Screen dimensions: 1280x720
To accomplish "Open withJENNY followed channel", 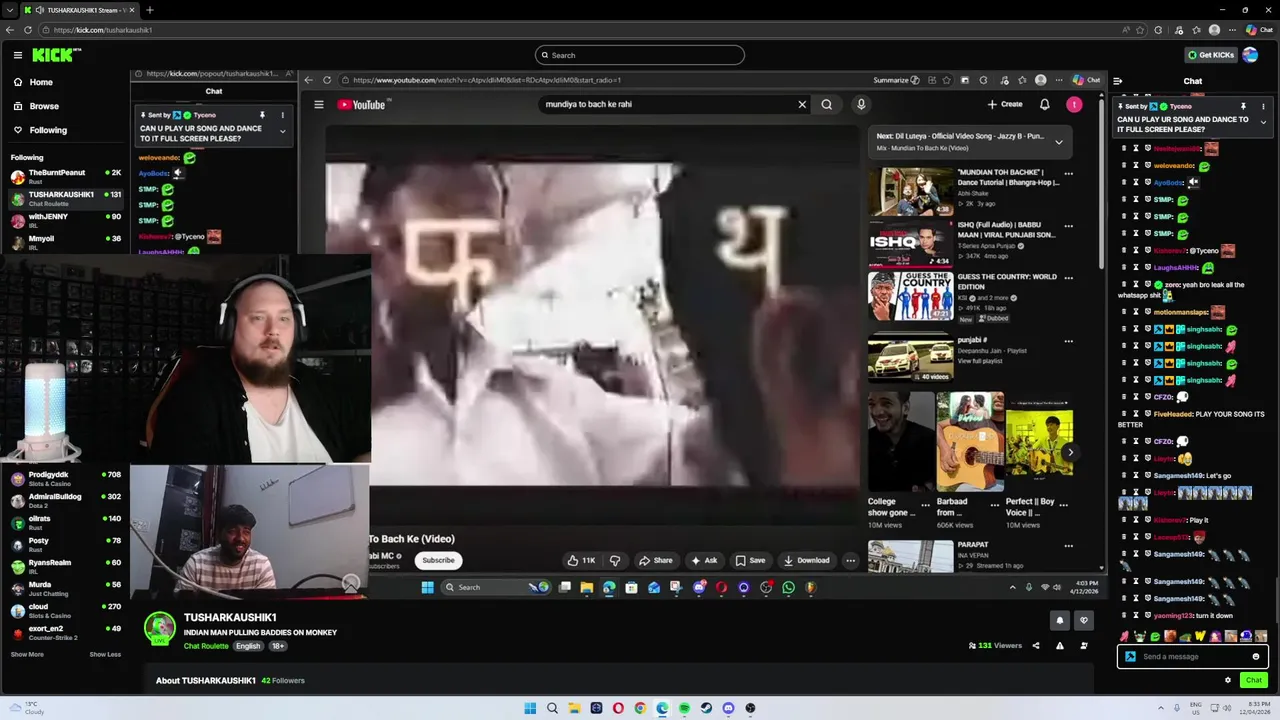I will pyautogui.click(x=65, y=220).
